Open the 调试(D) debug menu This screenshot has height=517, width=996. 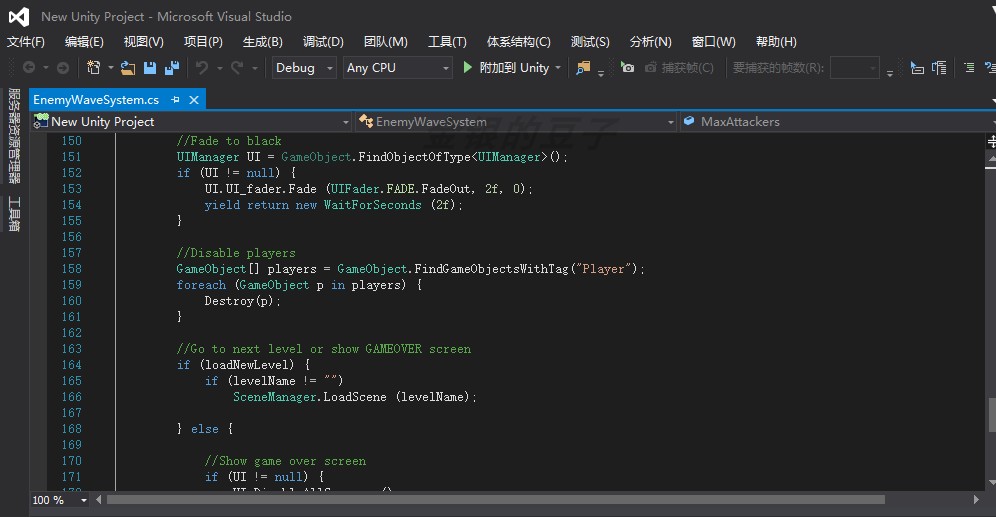click(x=323, y=42)
